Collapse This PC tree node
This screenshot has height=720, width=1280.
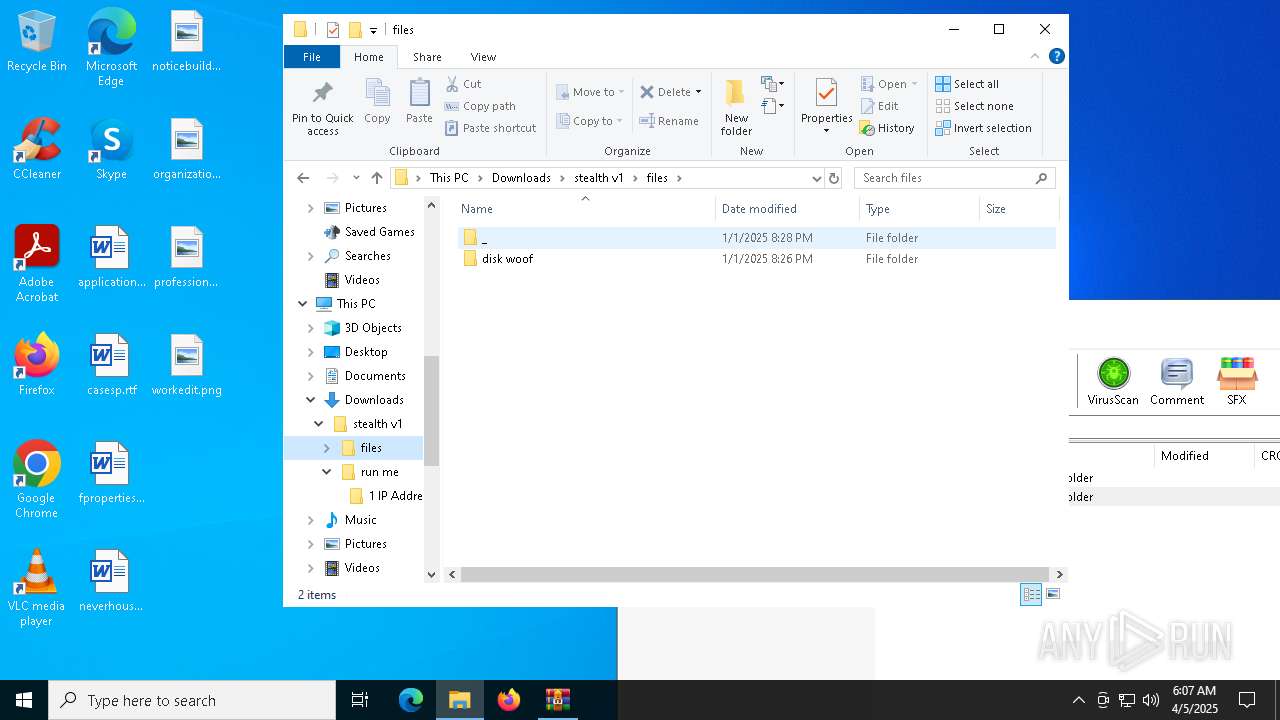pos(303,304)
